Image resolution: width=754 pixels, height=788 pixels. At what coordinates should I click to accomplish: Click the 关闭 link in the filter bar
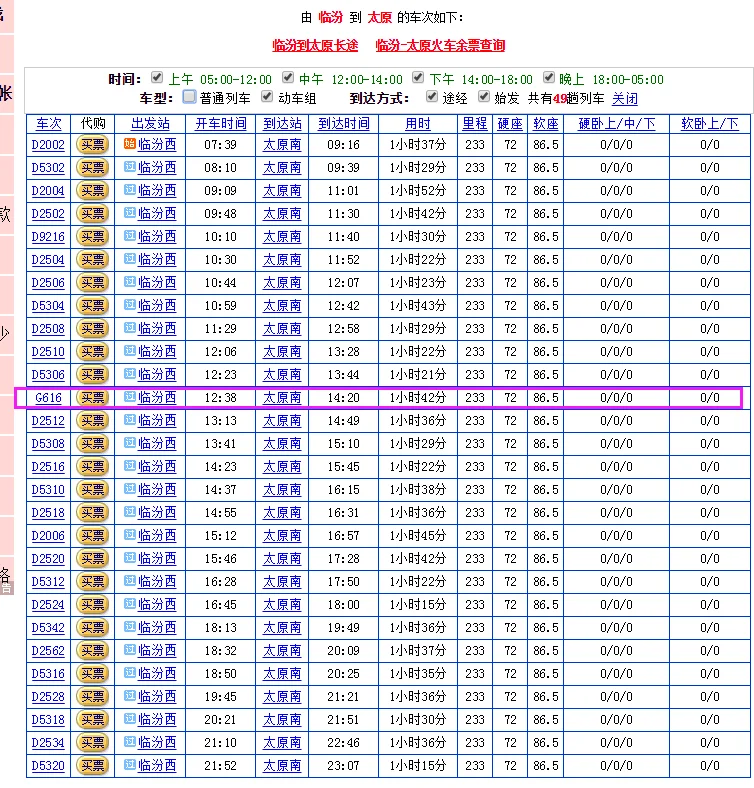pyautogui.click(x=625, y=98)
